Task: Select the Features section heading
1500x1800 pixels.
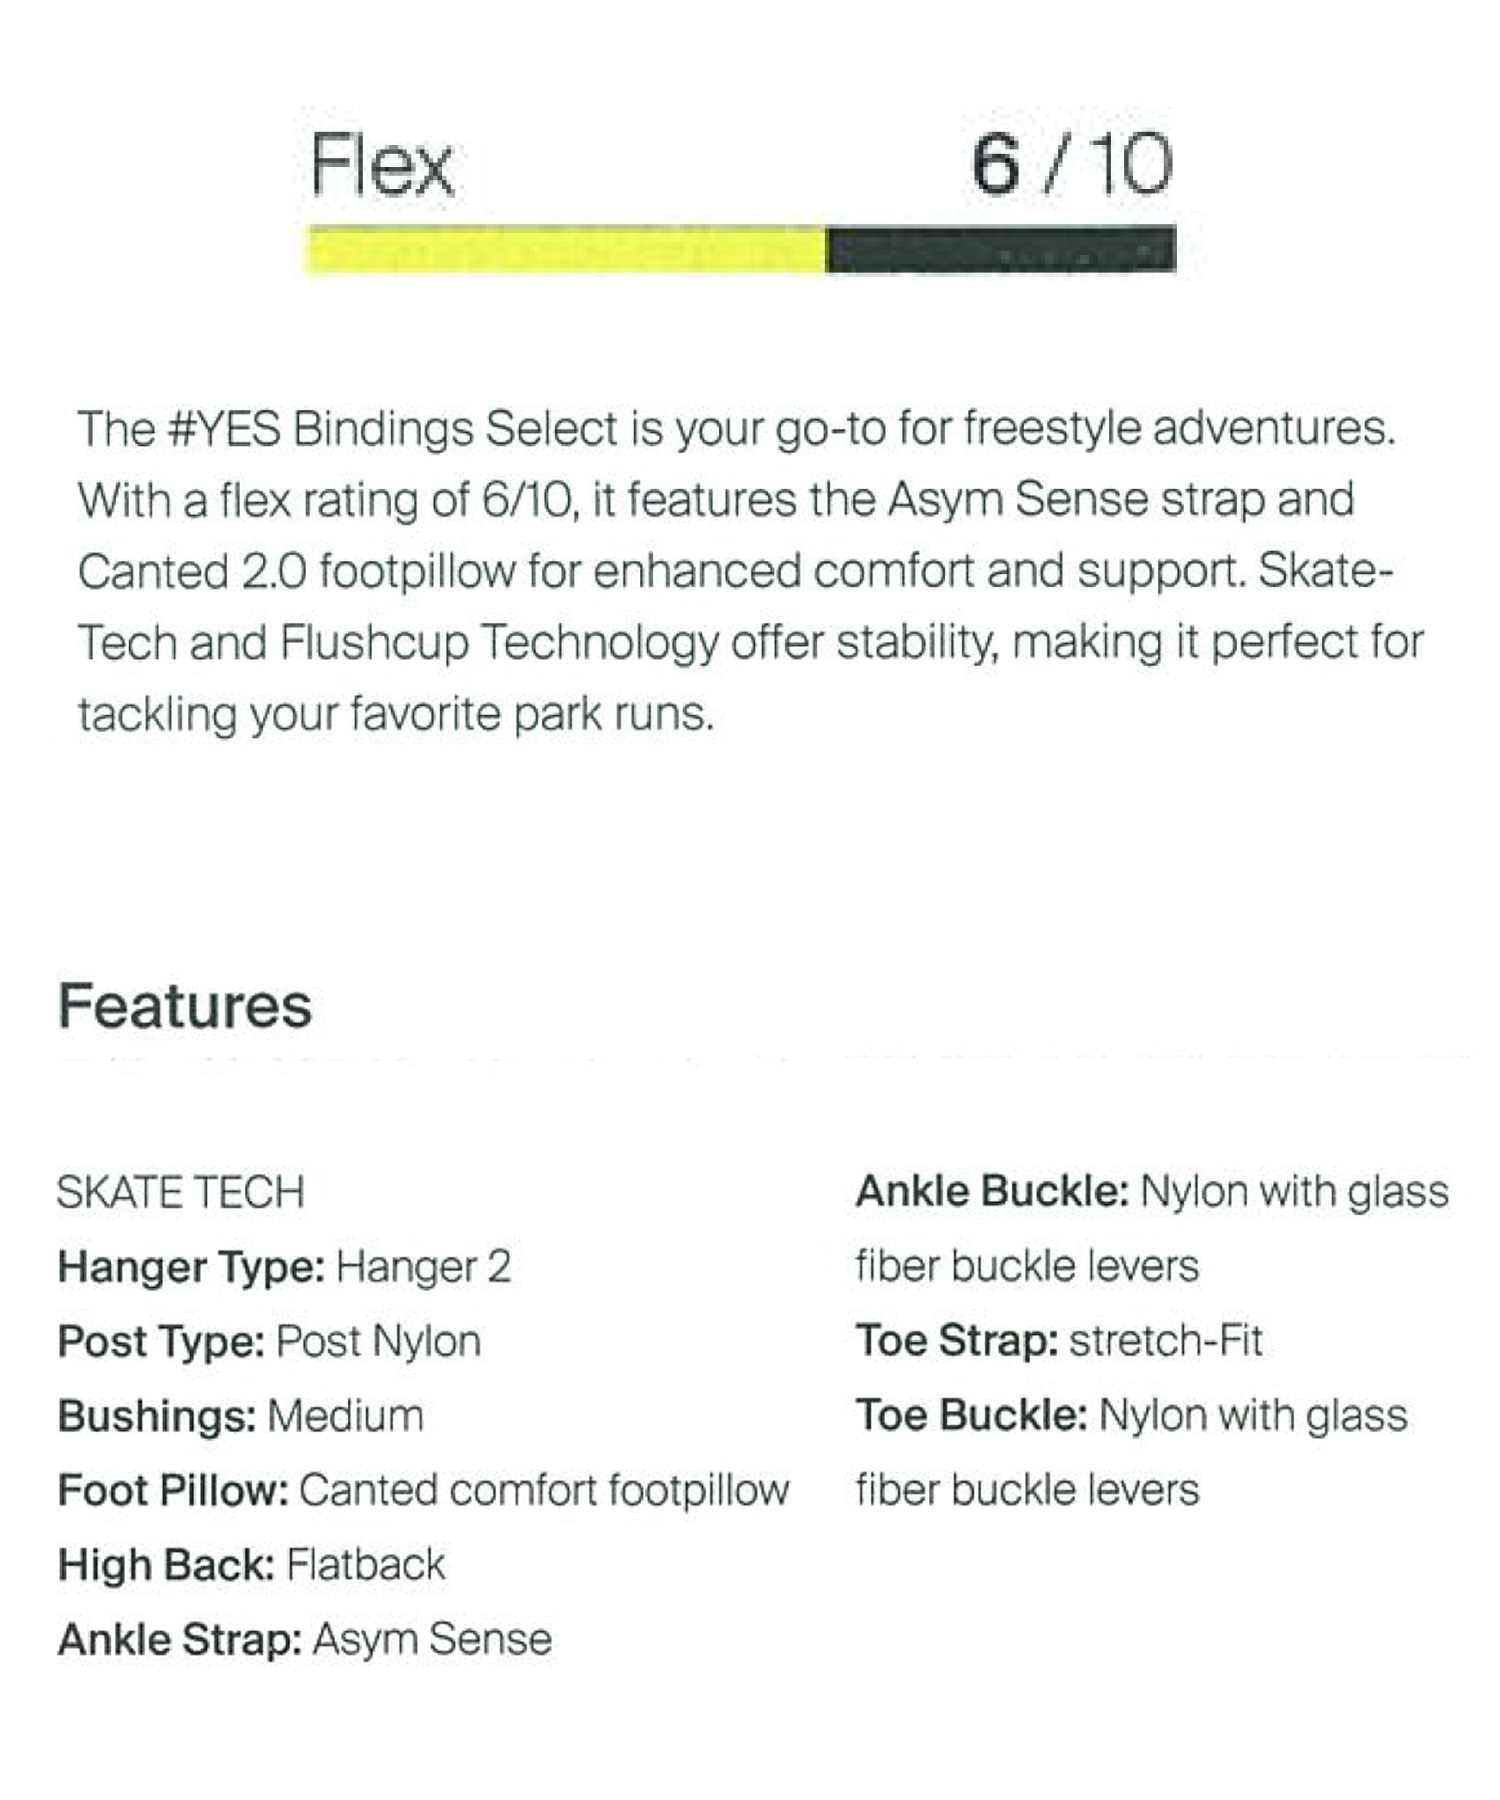Action: 185,1006
